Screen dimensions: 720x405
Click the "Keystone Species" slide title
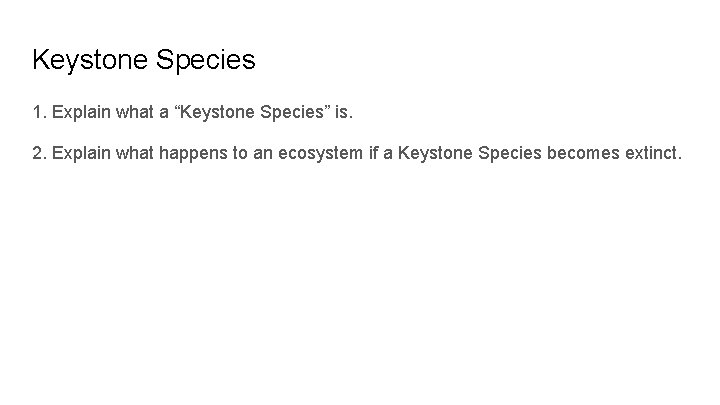(x=144, y=60)
